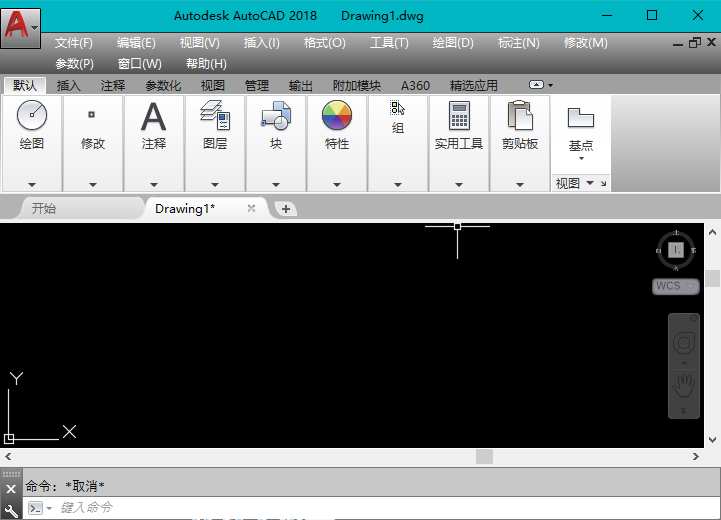Viewport: 721px width, 520px height.
Task: Open the 图层 (Layers) panel icon
Action: coord(215,115)
